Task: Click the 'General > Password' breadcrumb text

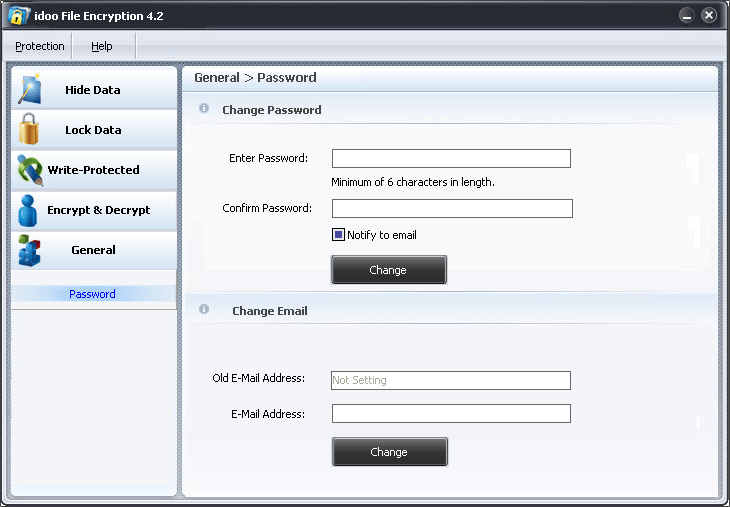Action: click(x=255, y=77)
